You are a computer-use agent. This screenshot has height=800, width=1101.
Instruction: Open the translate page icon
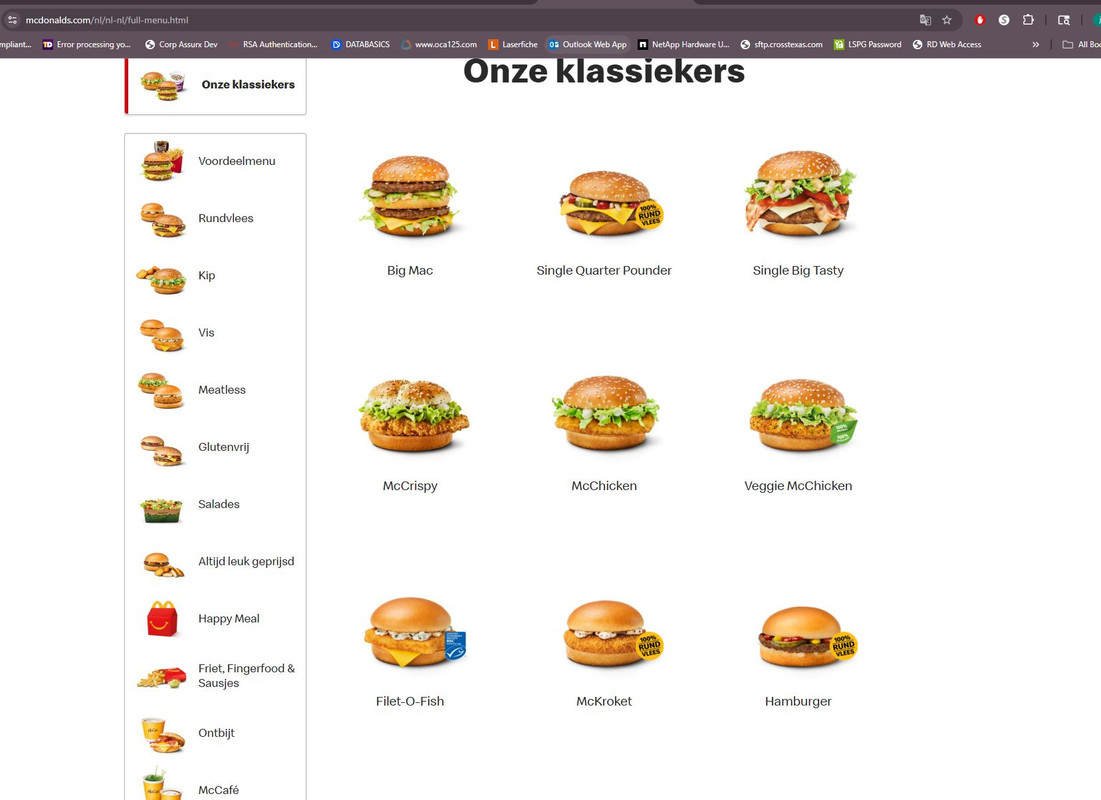(x=925, y=20)
